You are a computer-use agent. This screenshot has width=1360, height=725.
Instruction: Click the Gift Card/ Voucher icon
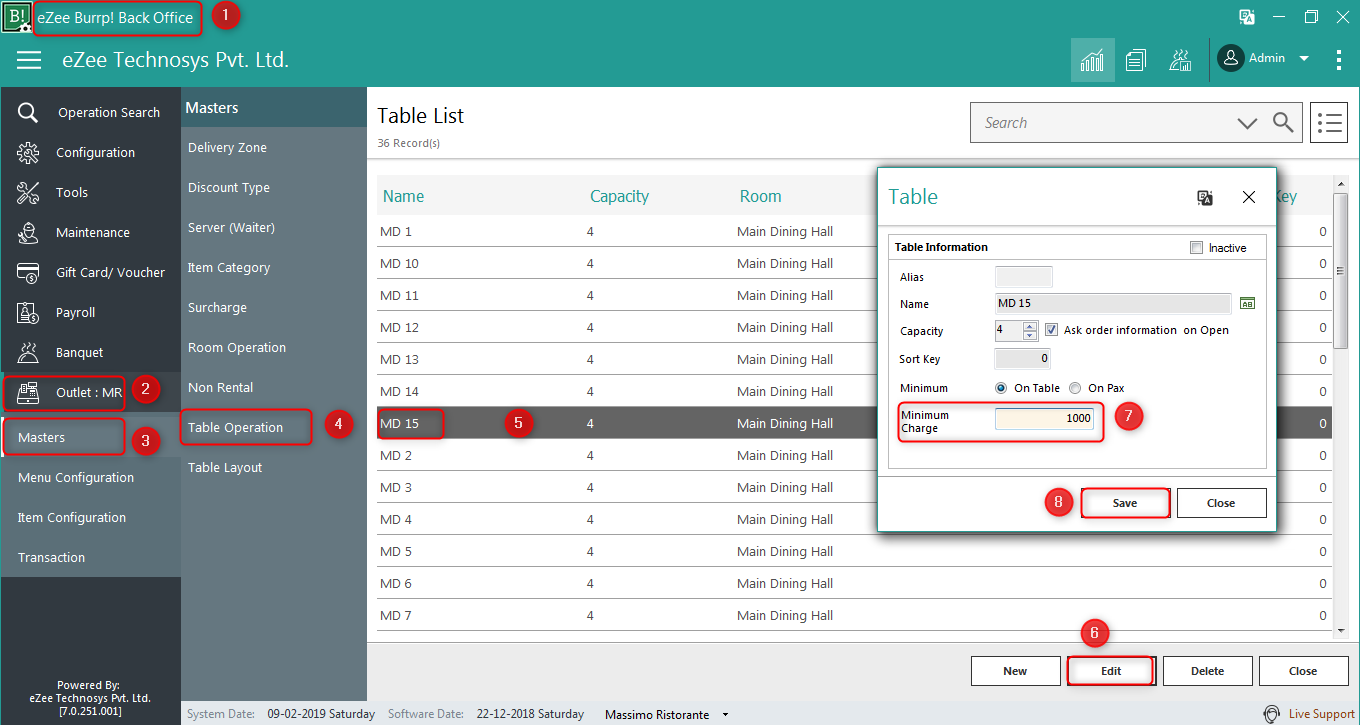28,272
